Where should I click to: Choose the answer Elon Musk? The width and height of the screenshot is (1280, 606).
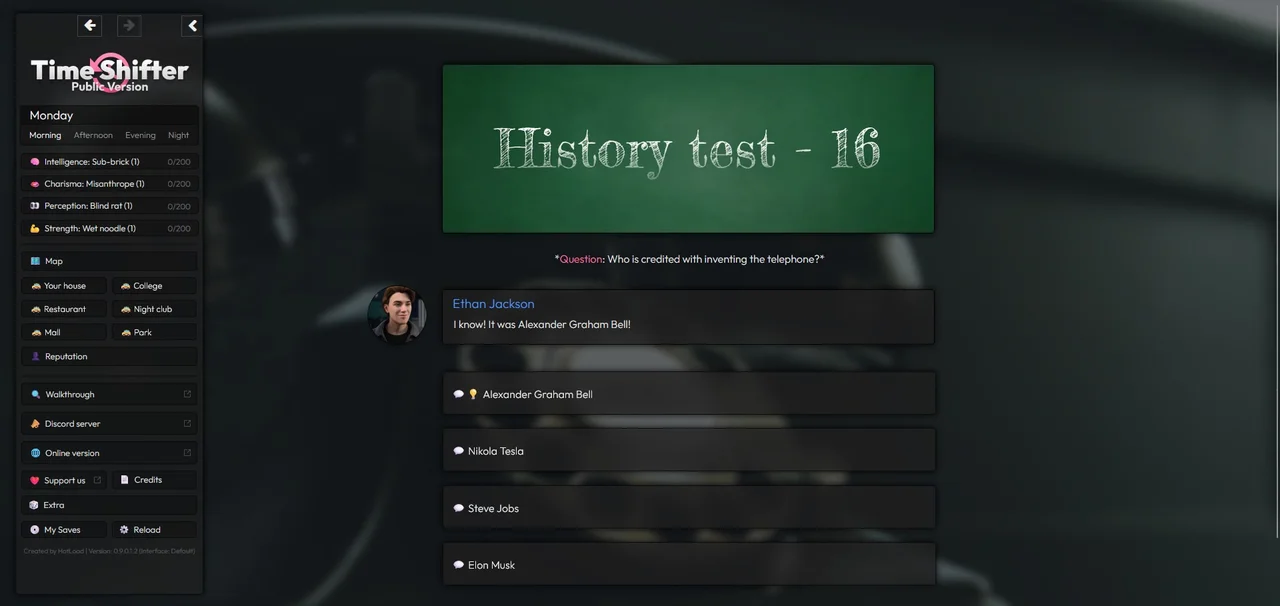coord(689,565)
